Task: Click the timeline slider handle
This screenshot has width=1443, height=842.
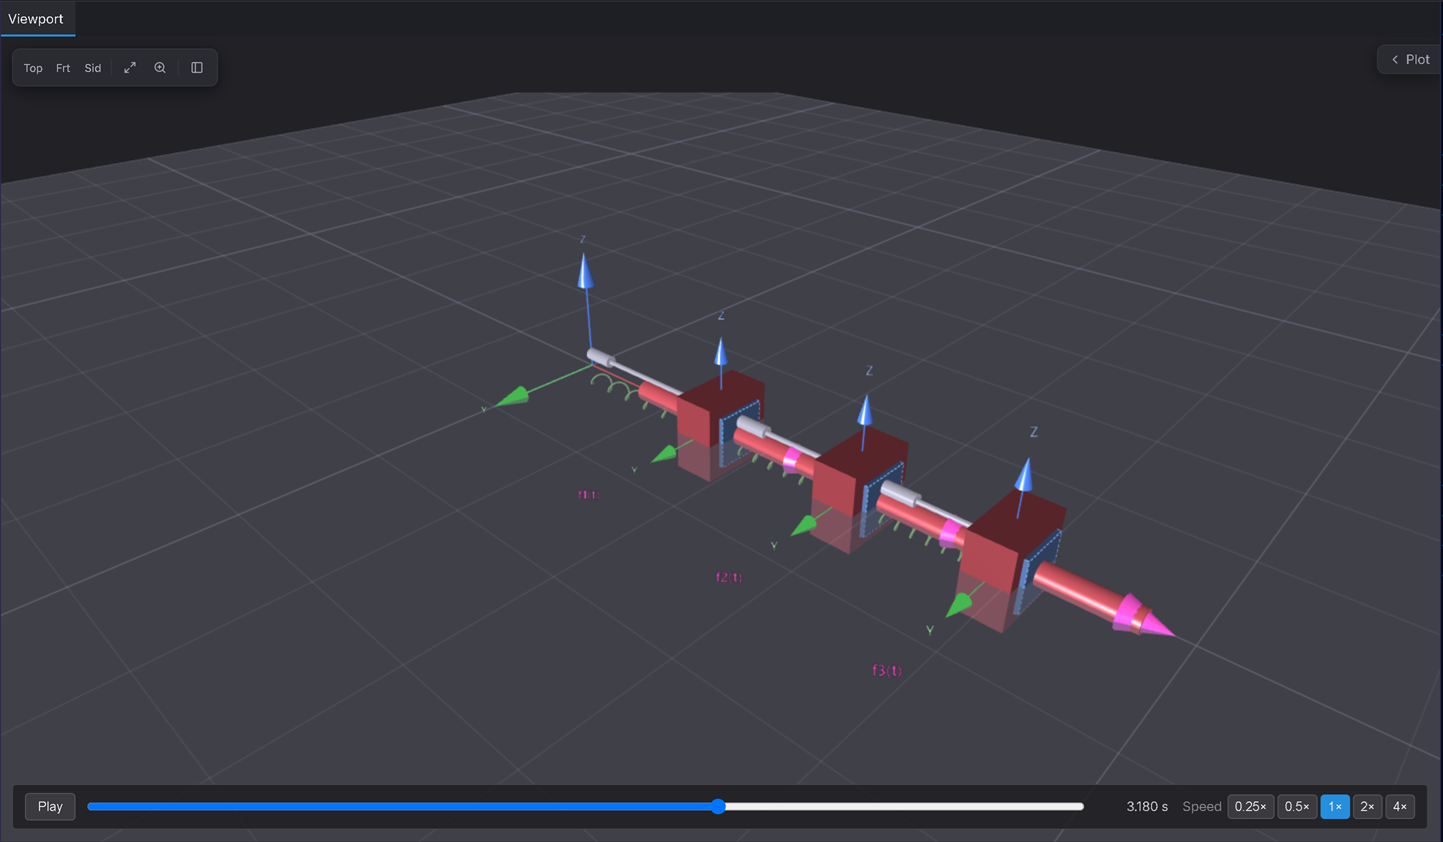Action: pos(718,806)
